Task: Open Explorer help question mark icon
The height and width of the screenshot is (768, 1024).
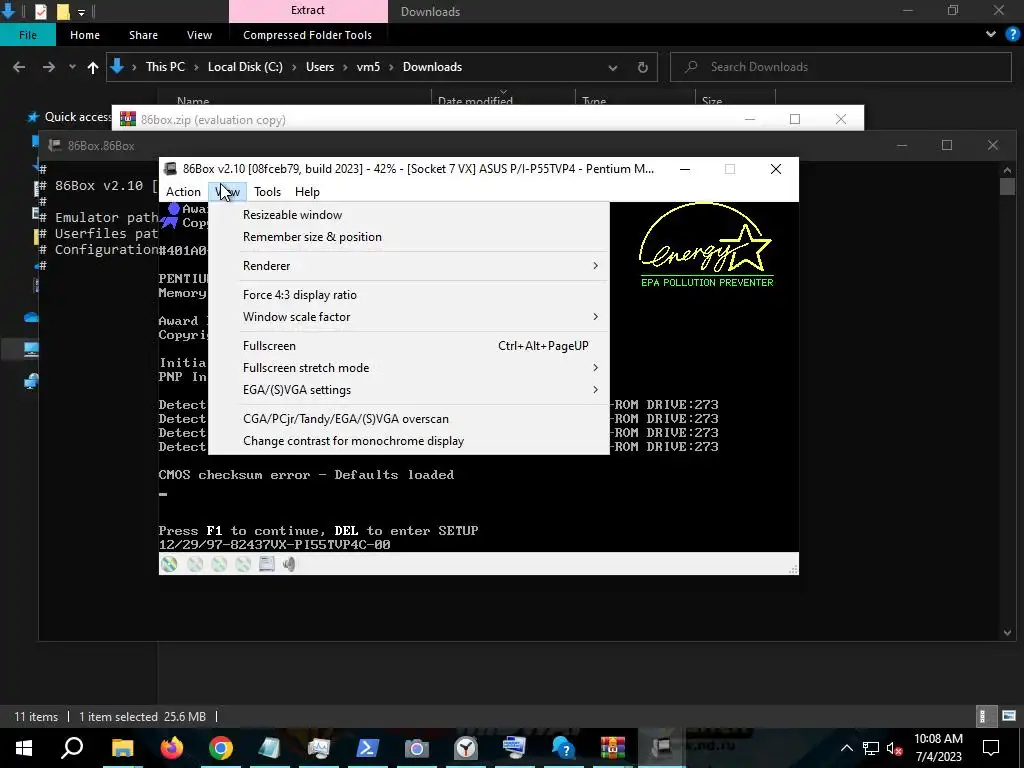Action: pos(1012,34)
